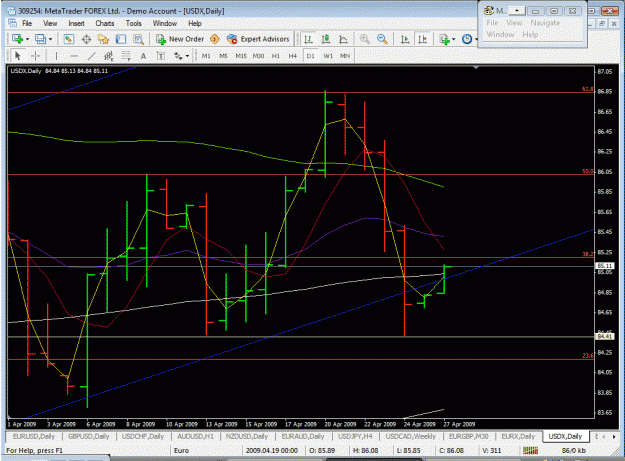Toggle the Terminal panel icon
Image resolution: width=625 pixels, height=461 pixels.
tap(121, 39)
